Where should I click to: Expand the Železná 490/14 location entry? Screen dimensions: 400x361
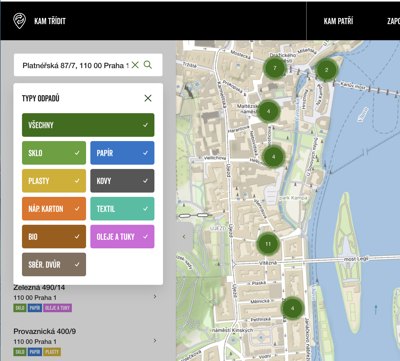coord(155,296)
